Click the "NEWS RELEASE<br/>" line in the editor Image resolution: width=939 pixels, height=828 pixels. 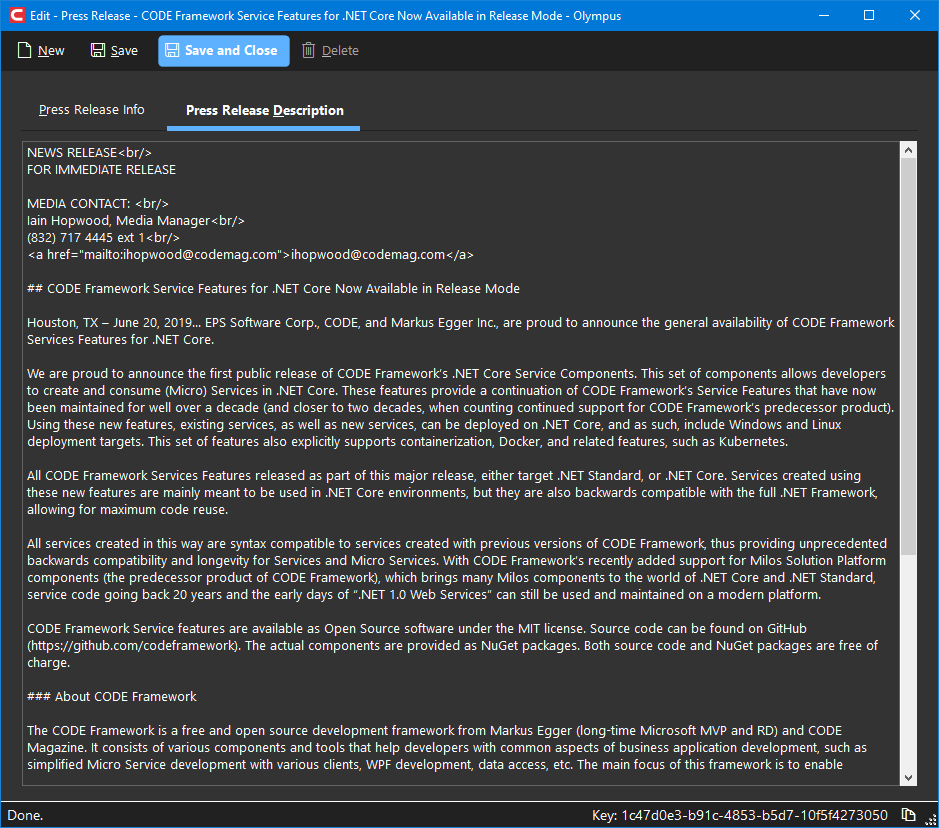pos(89,153)
